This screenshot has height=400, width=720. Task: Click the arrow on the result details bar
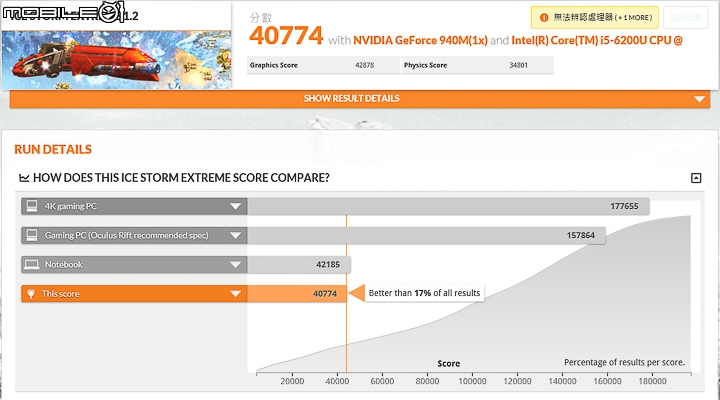click(x=699, y=99)
